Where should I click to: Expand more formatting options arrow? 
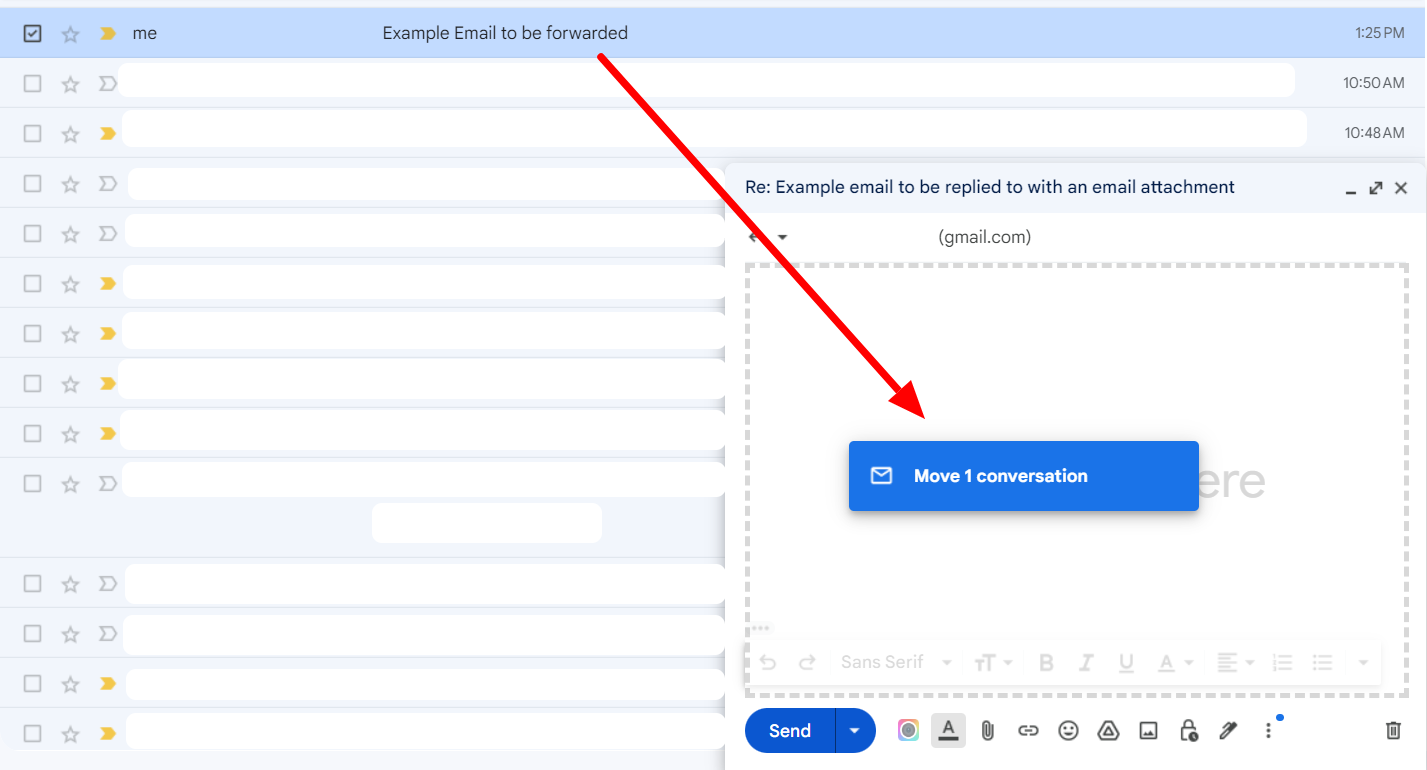pos(1363,662)
